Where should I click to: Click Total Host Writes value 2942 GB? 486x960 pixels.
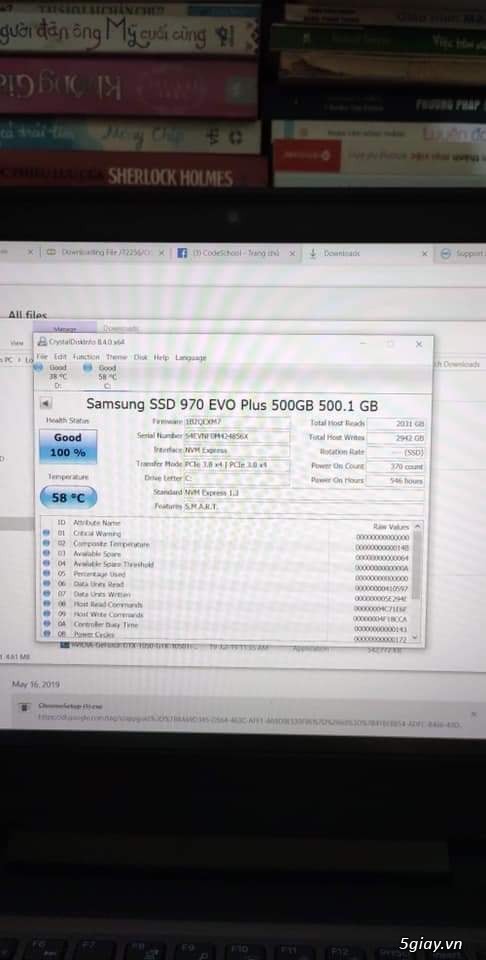tap(396, 438)
